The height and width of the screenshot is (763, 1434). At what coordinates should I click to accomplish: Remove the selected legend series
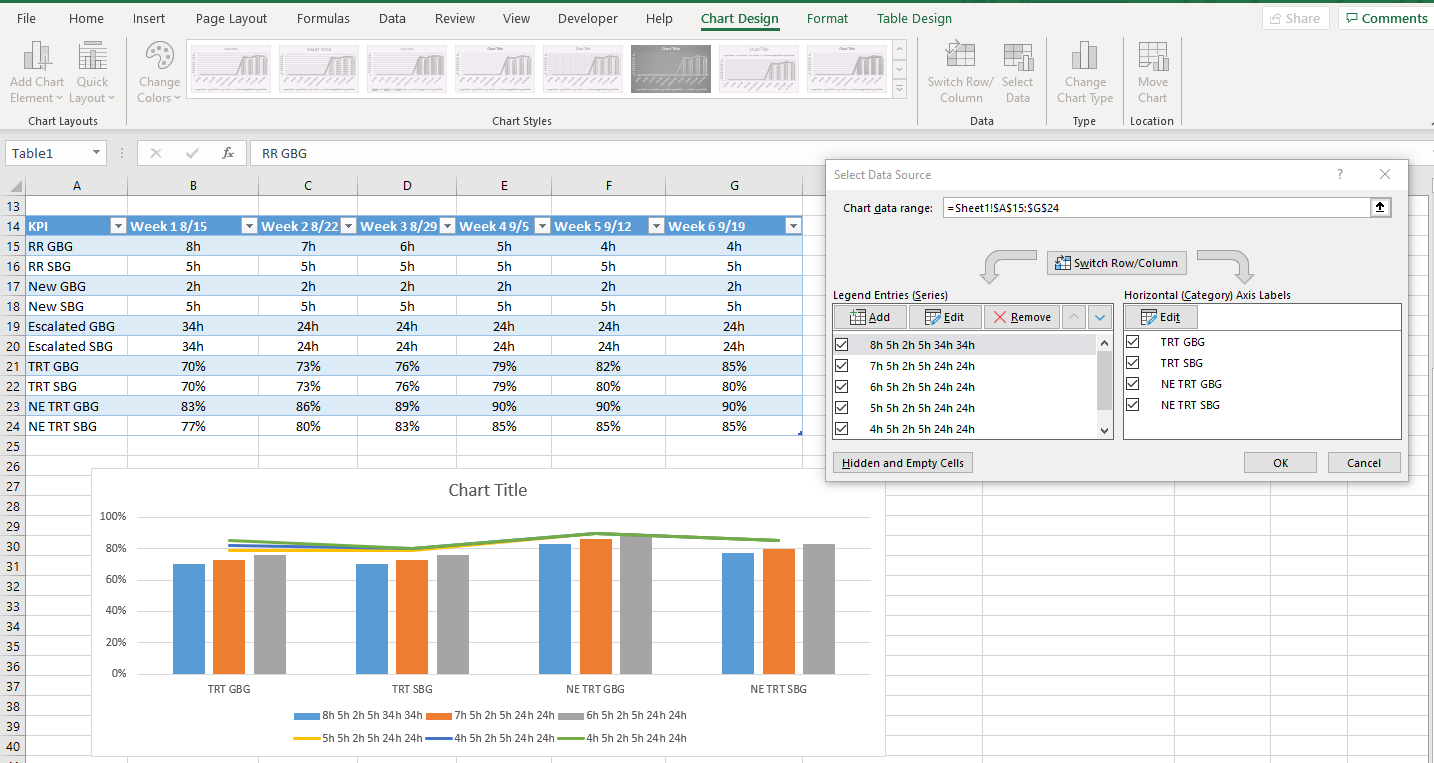[x=1021, y=316]
